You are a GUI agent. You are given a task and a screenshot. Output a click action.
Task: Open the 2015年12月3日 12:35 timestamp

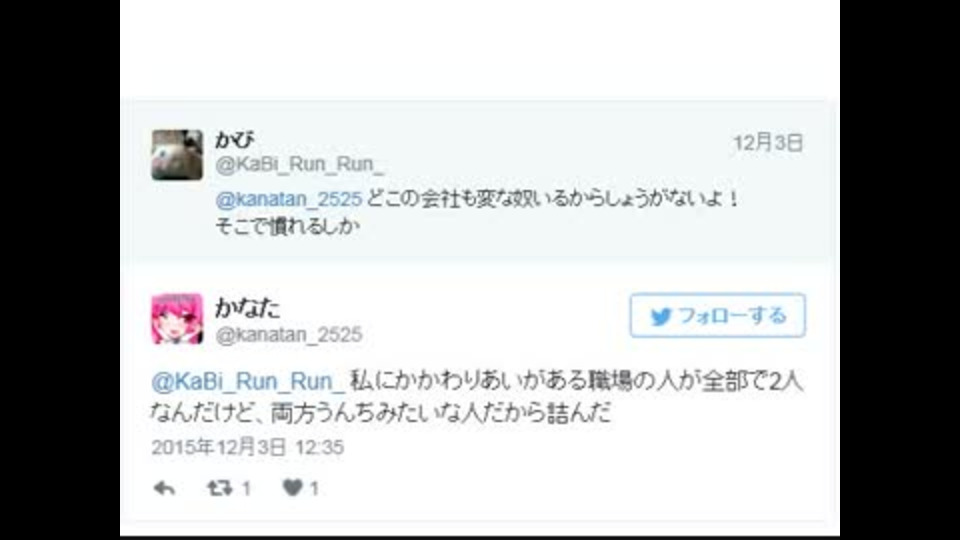pos(247,448)
